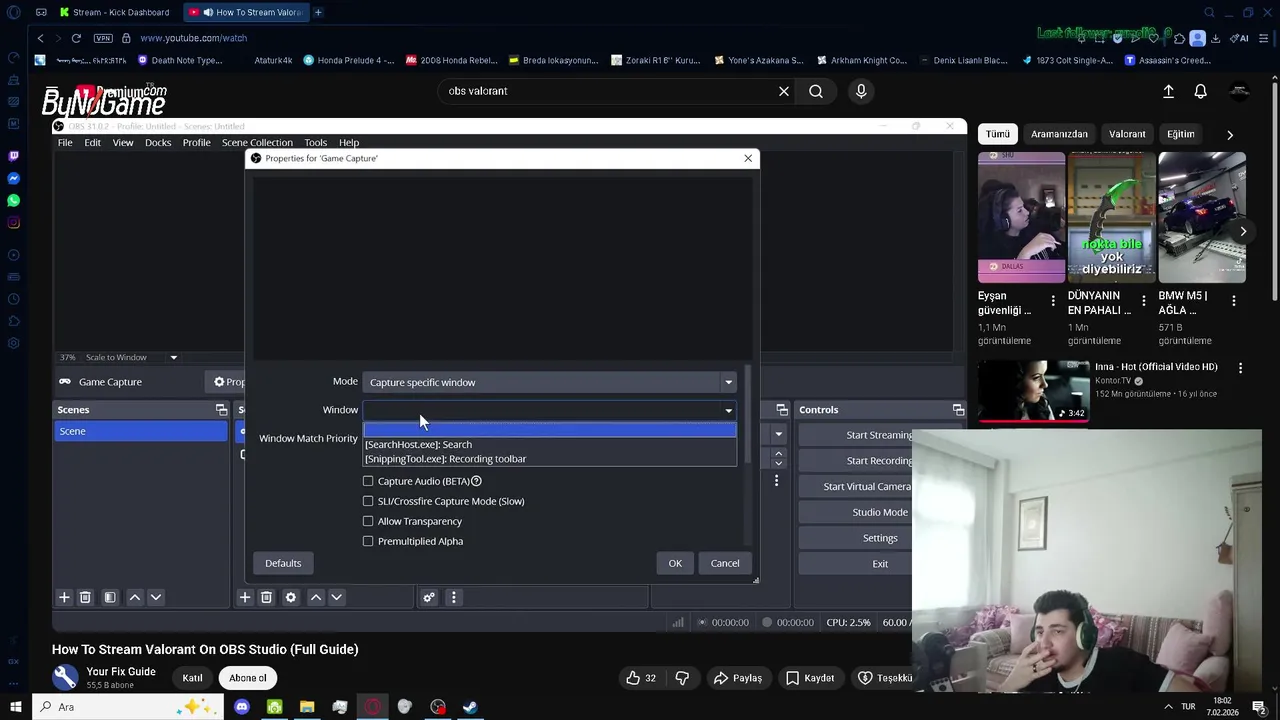The height and width of the screenshot is (720, 1280).
Task: Enable Capture Audio (BETA) checkbox
Action: pyautogui.click(x=368, y=481)
